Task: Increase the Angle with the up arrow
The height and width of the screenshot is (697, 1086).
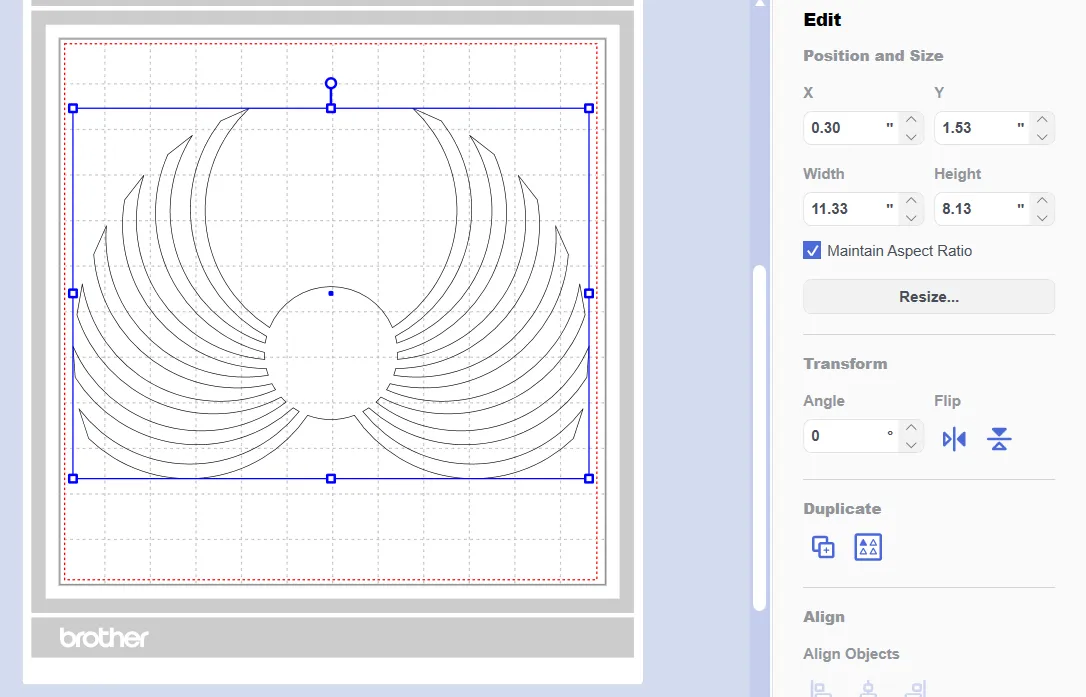Action: [911, 427]
